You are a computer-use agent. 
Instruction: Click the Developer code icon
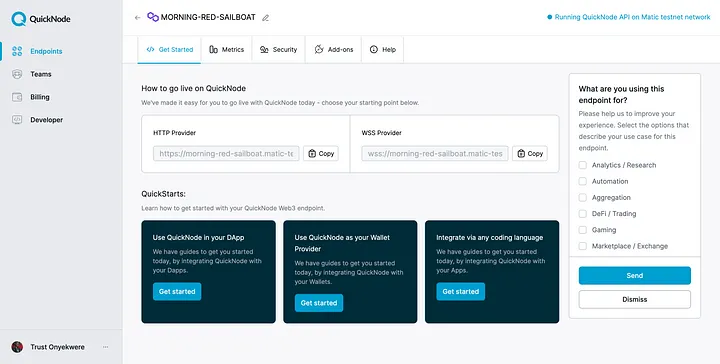pyautogui.click(x=17, y=120)
